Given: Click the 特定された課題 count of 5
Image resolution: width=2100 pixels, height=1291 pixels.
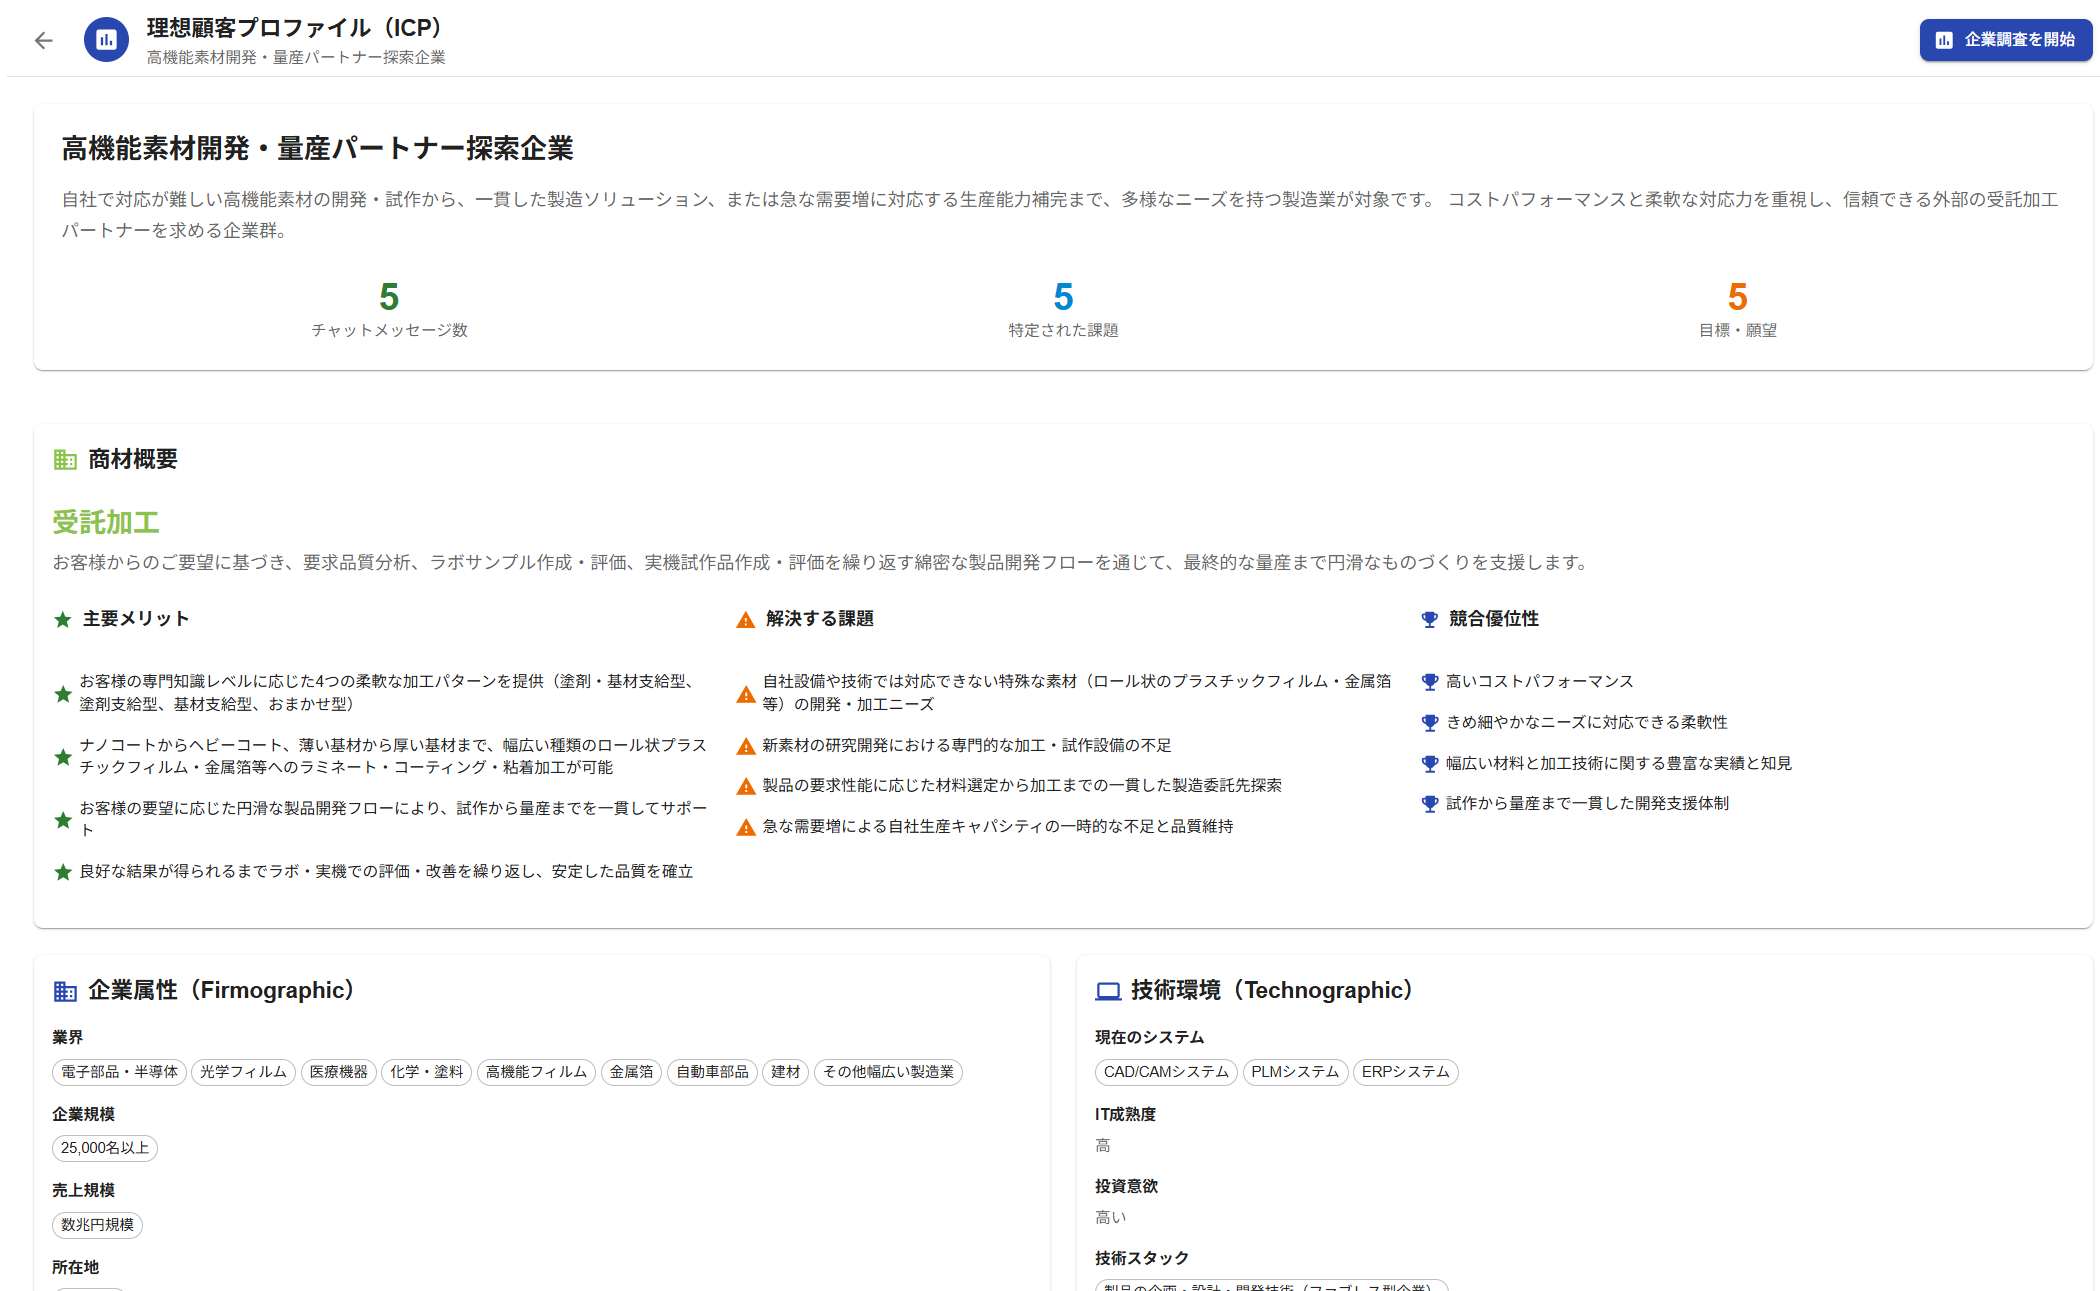Looking at the screenshot, I should (1063, 297).
